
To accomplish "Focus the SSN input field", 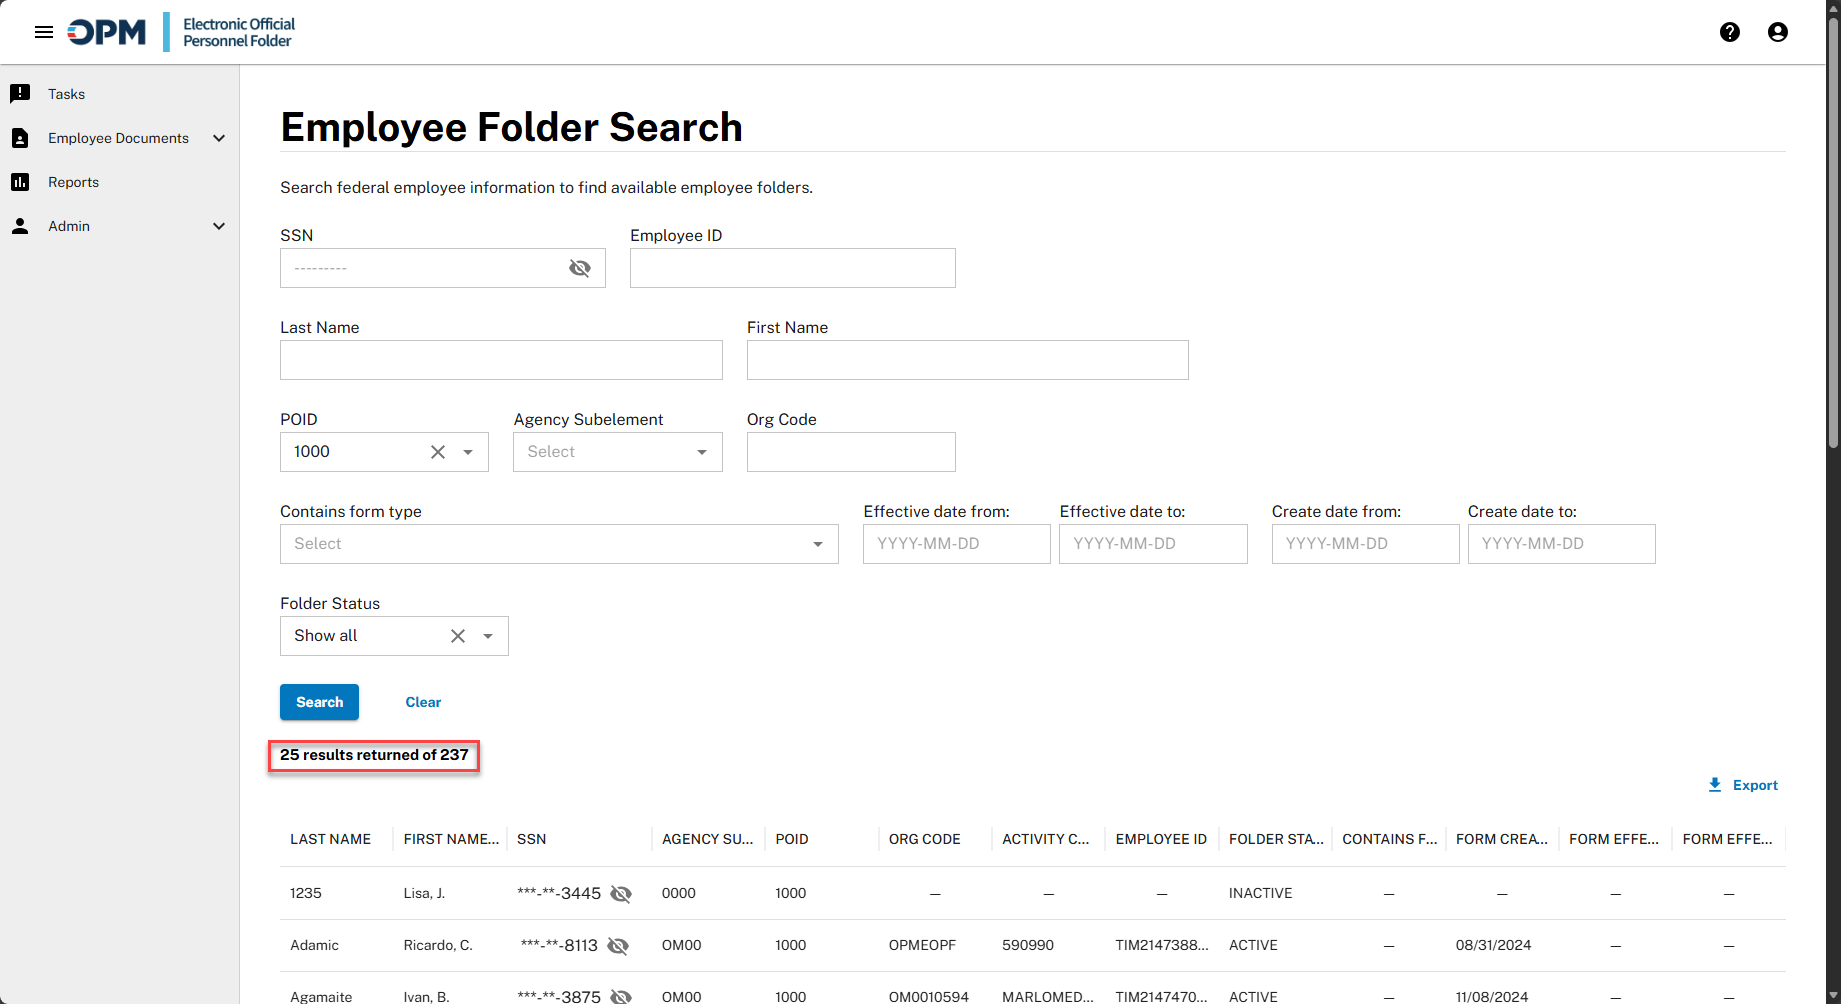I will pyautogui.click(x=443, y=268).
